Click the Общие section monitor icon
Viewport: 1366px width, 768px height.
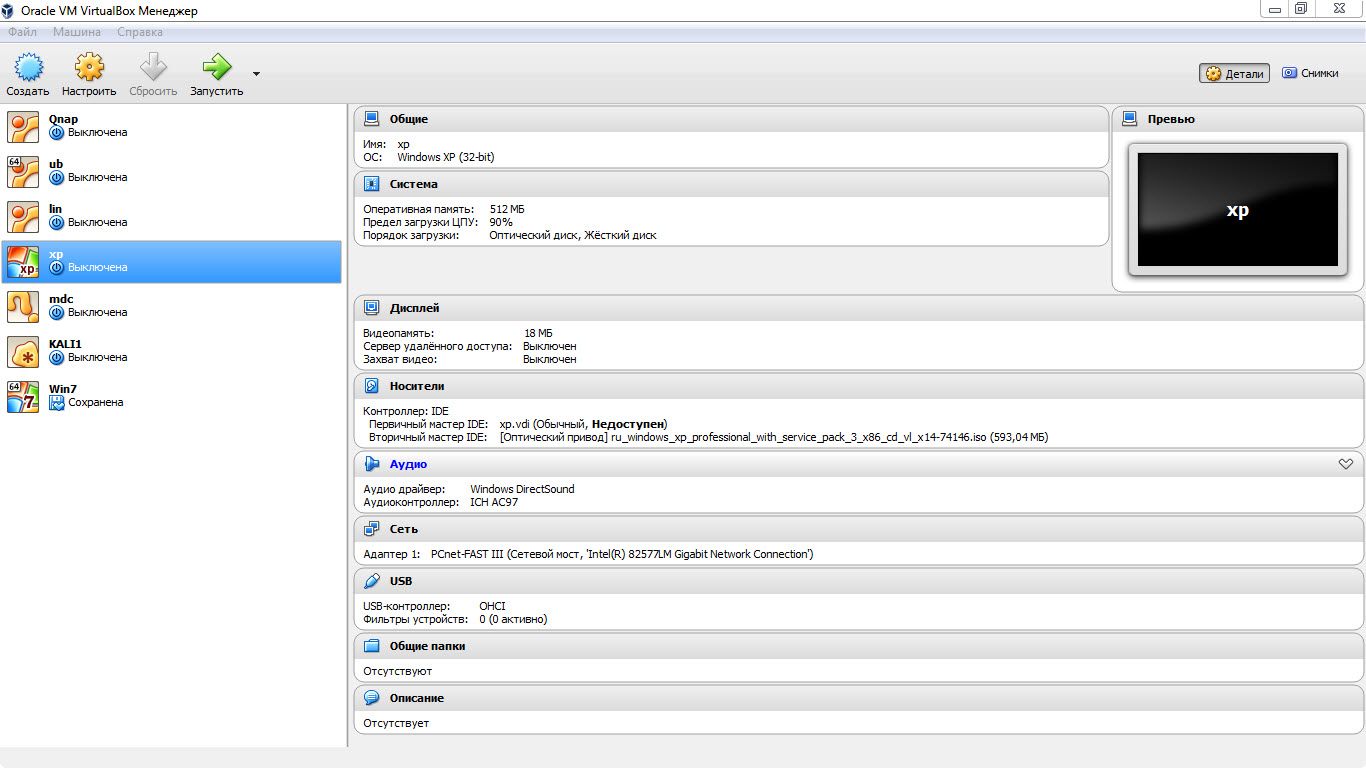pyautogui.click(x=372, y=119)
